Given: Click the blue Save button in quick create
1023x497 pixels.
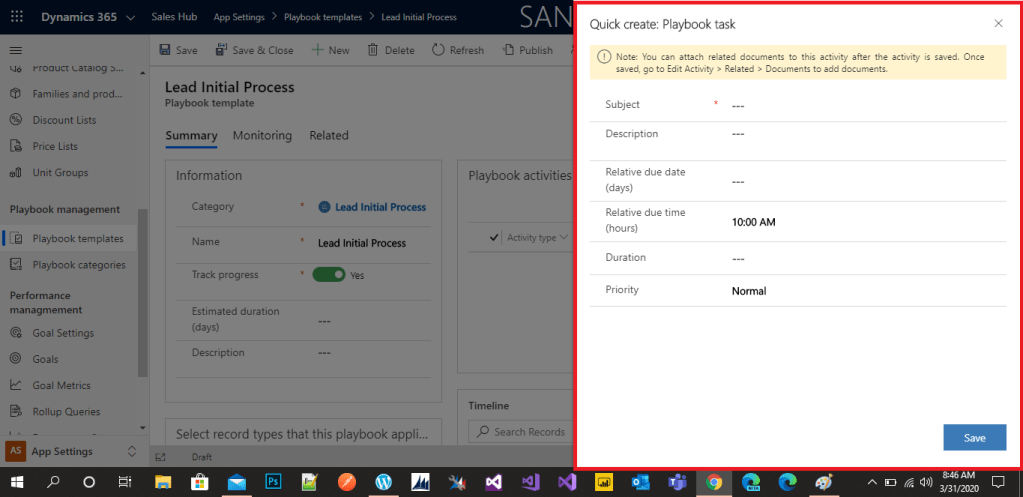Looking at the screenshot, I should click(974, 438).
